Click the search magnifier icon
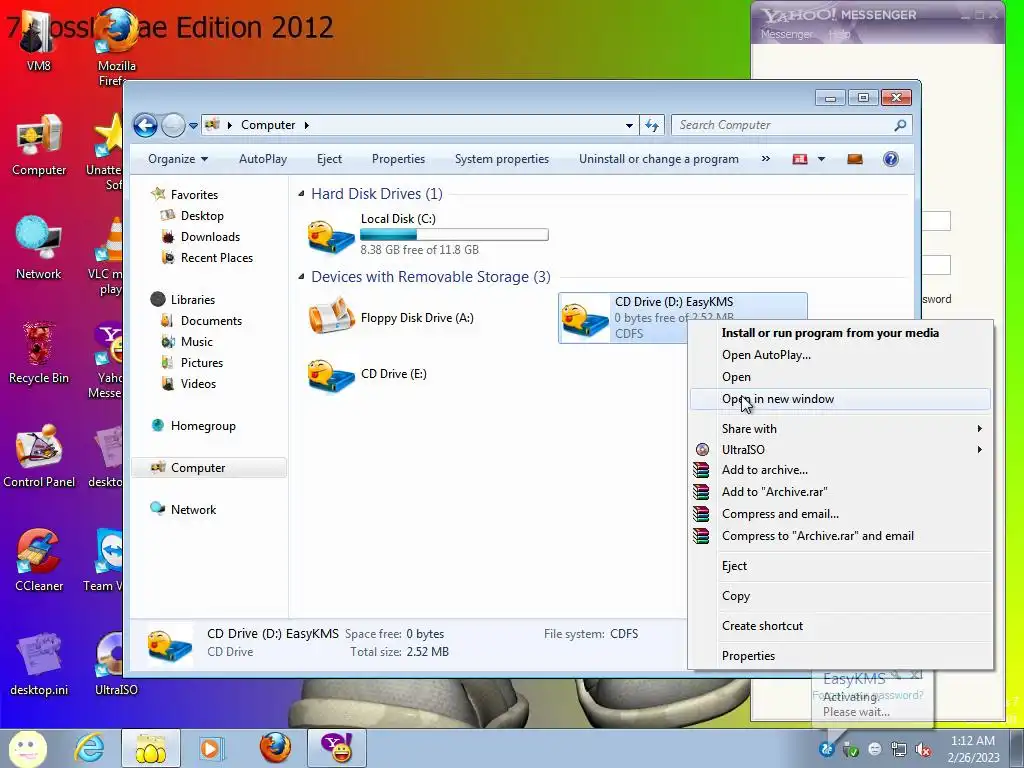Viewport: 1024px width, 768px height. pyautogui.click(x=900, y=125)
